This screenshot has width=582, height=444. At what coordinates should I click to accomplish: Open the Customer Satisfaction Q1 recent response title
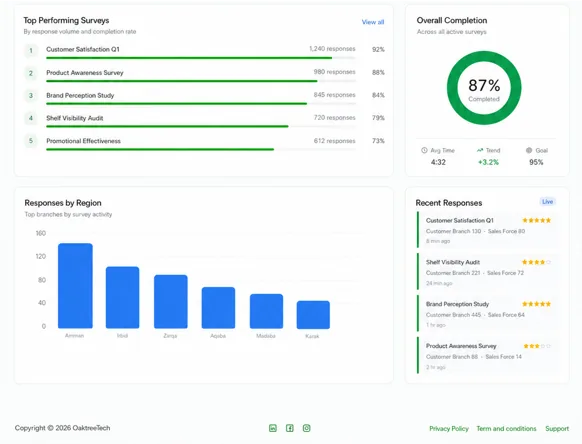pyautogui.click(x=460, y=221)
